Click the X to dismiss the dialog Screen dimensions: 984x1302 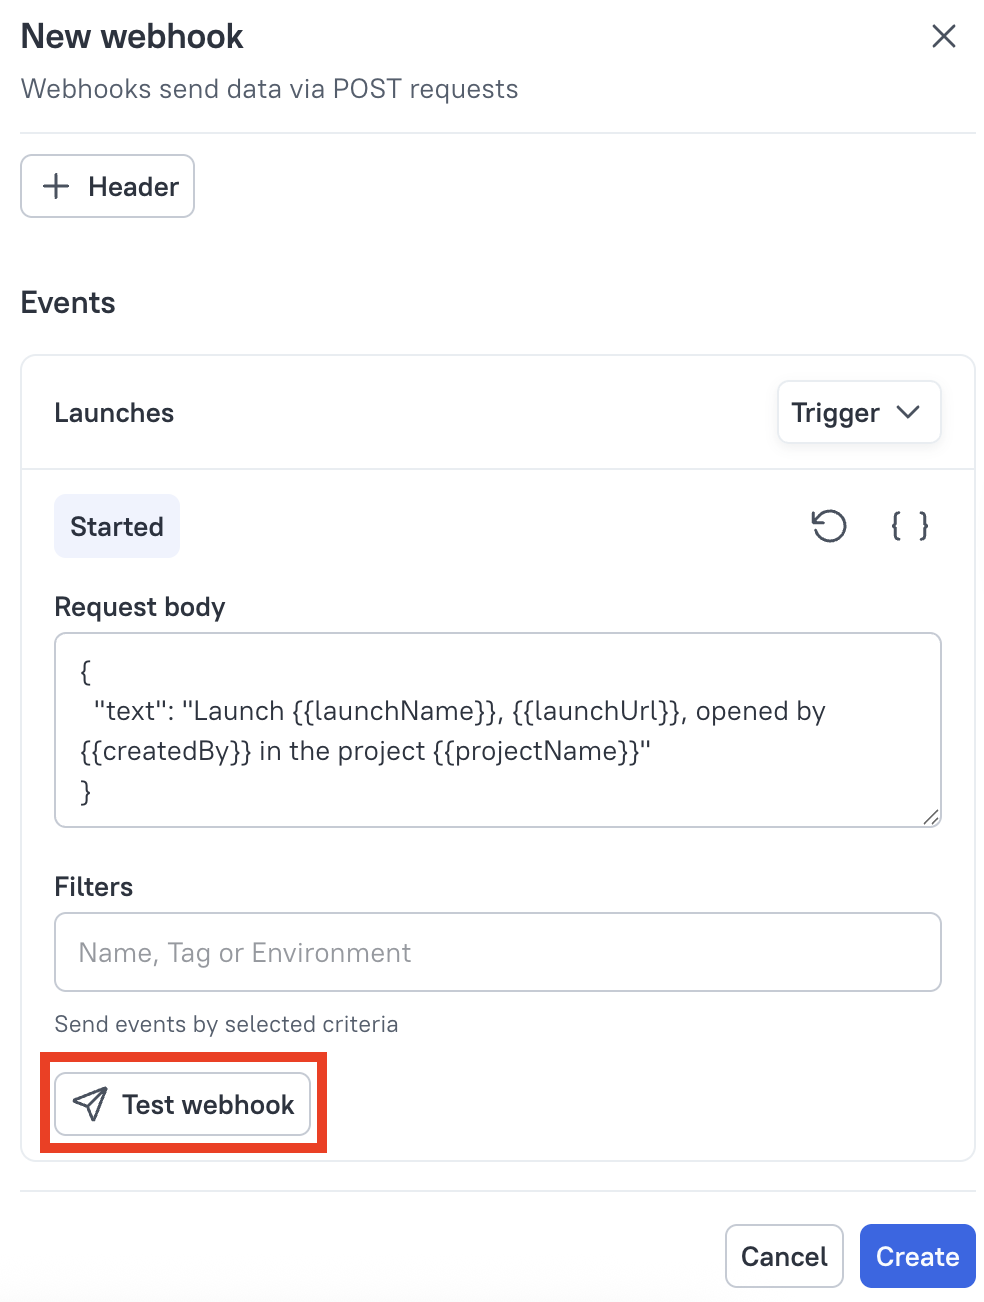(x=943, y=36)
